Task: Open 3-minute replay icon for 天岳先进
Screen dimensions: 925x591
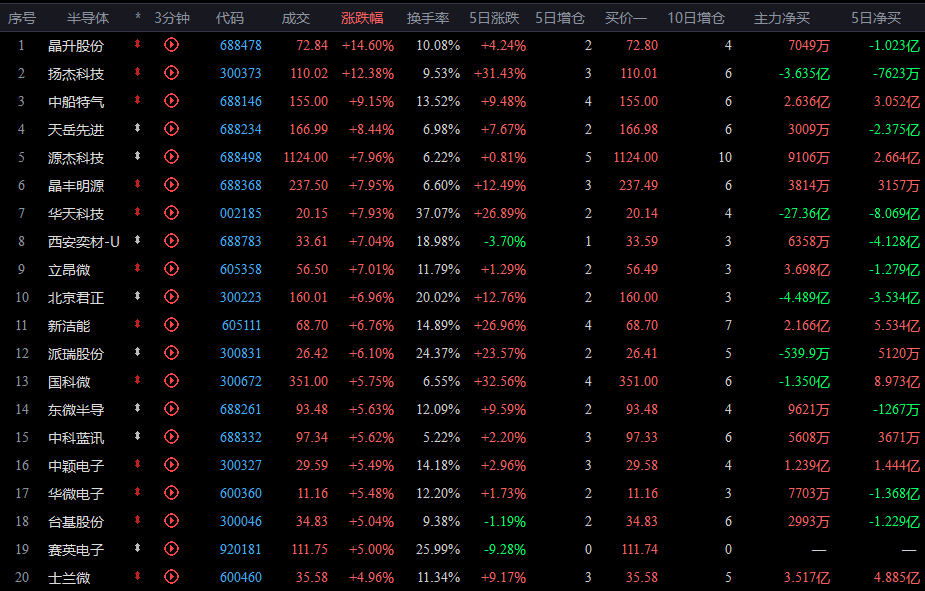Action: click(171, 129)
